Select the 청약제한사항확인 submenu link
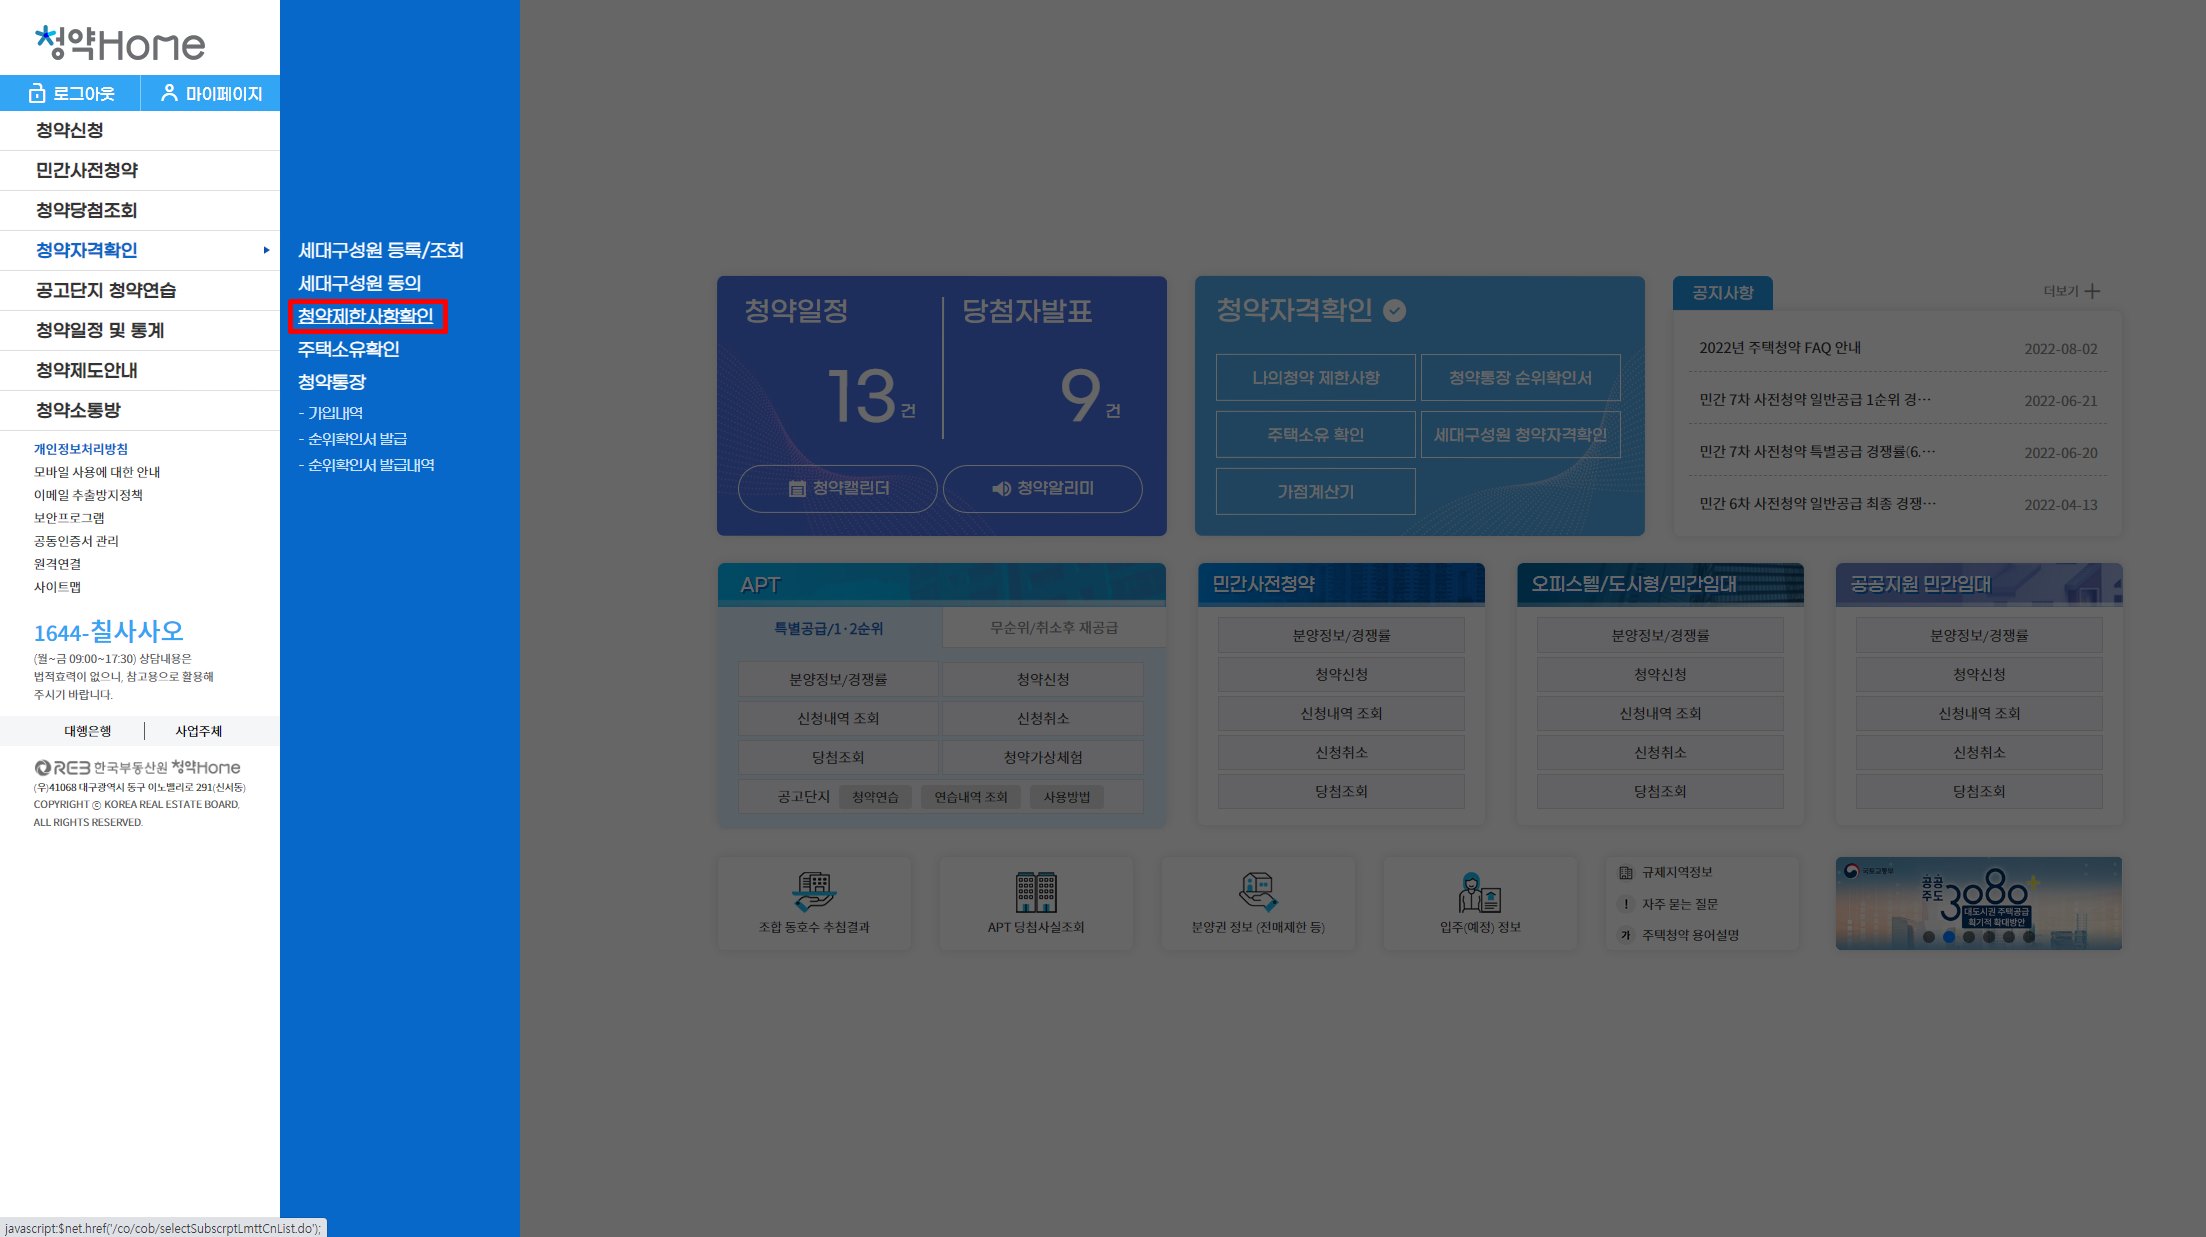This screenshot has height=1237, width=2206. point(366,316)
